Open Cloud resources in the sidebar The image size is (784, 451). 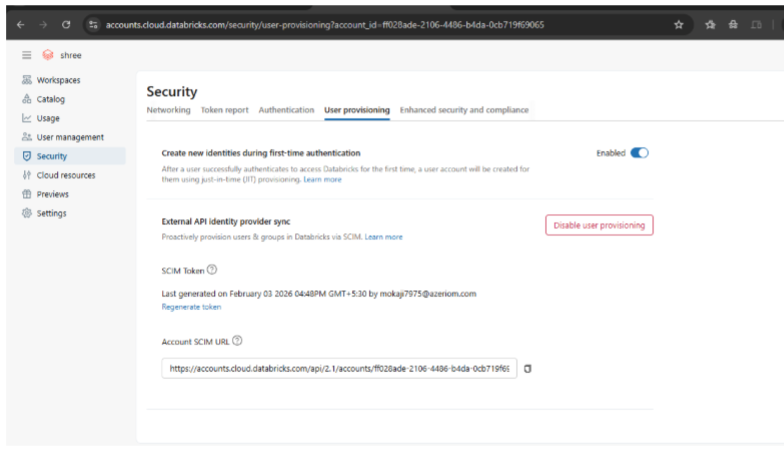click(x=66, y=175)
